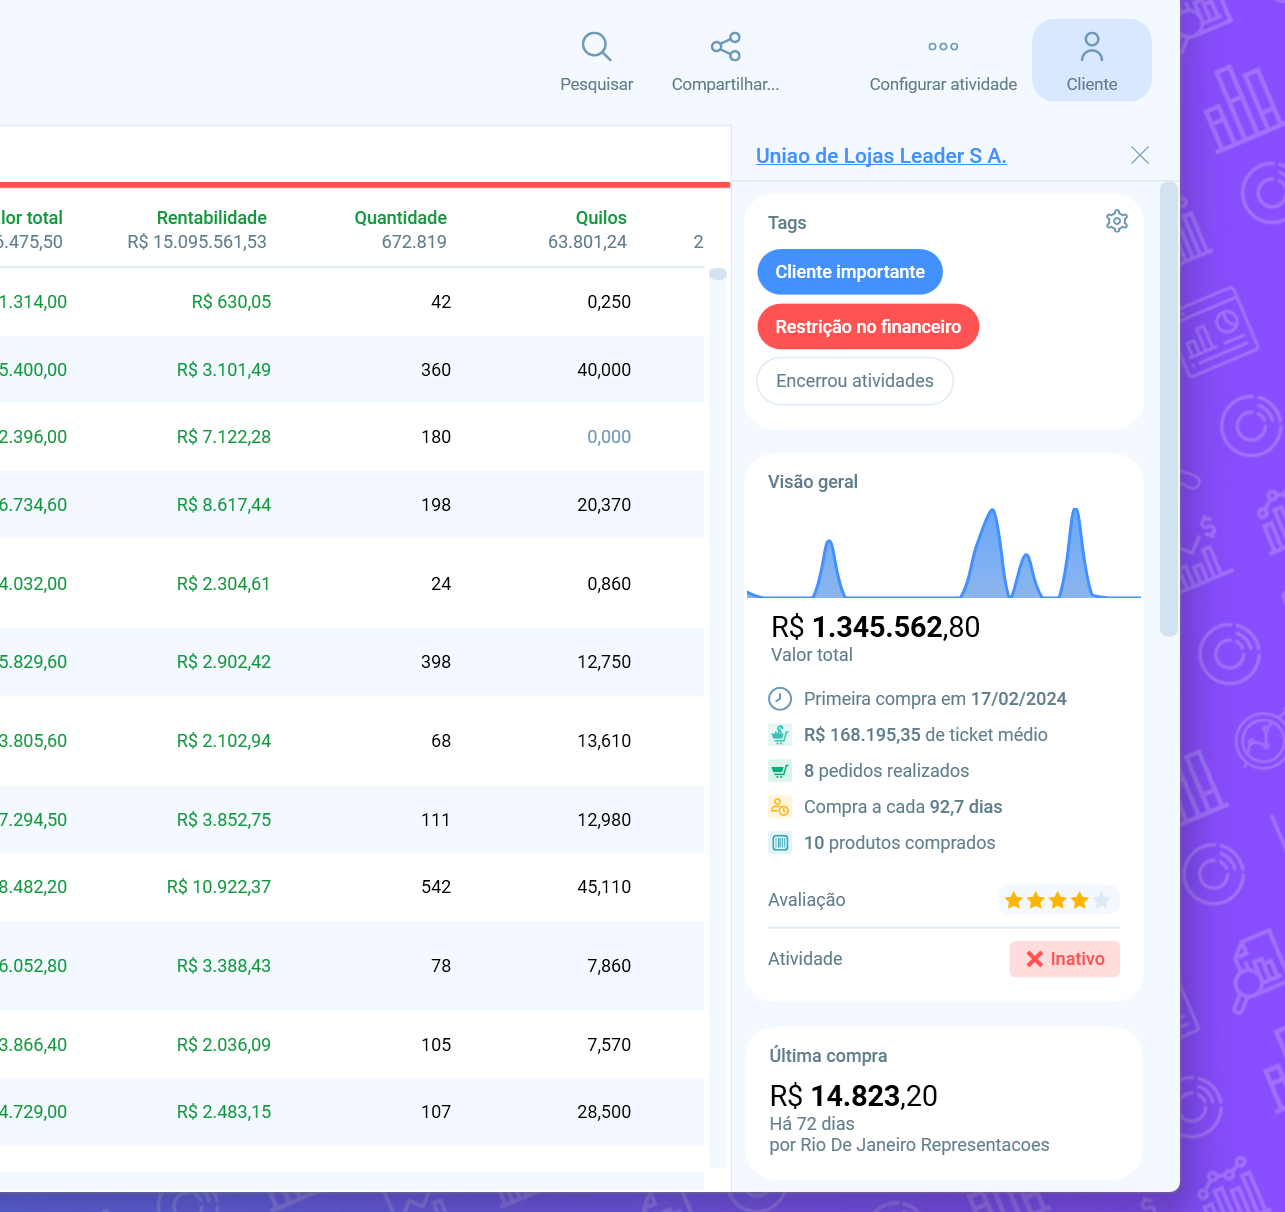Sort by Quantidade column header
Image resolution: width=1285 pixels, height=1212 pixels.
click(400, 218)
